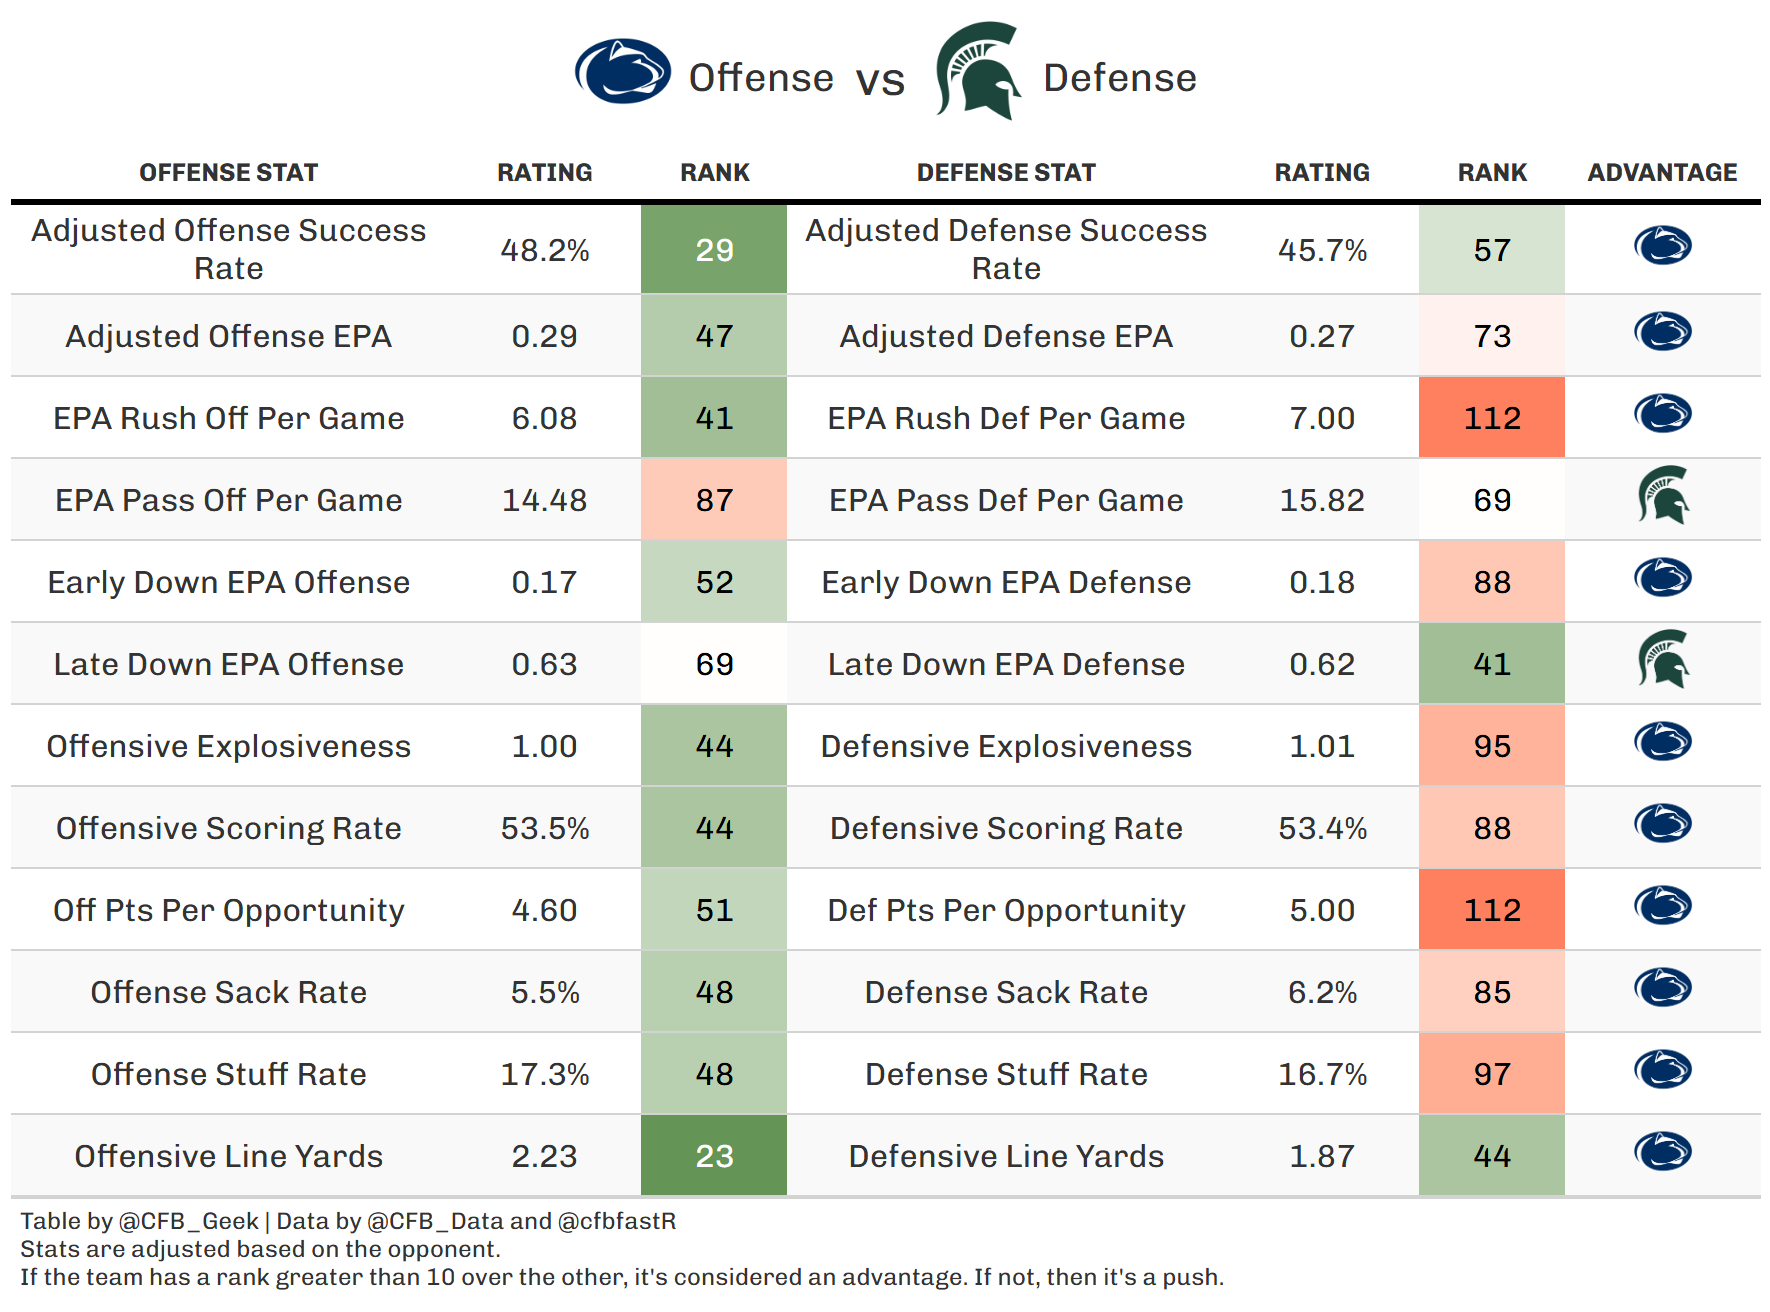Click the dark green rank 23 cell
Viewport: 1770px width, 1312px height.
click(x=714, y=1156)
